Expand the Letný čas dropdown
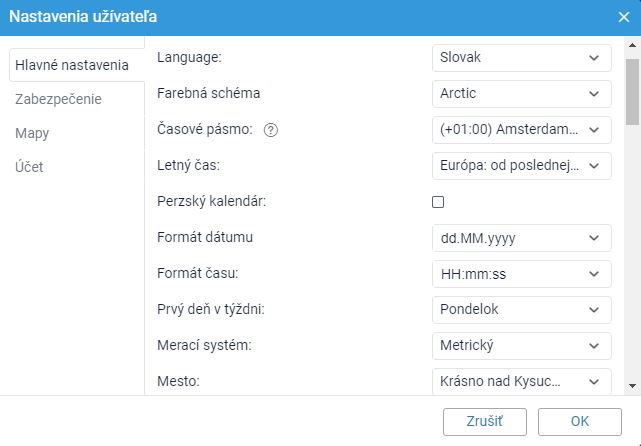The image size is (641, 446). click(x=522, y=166)
